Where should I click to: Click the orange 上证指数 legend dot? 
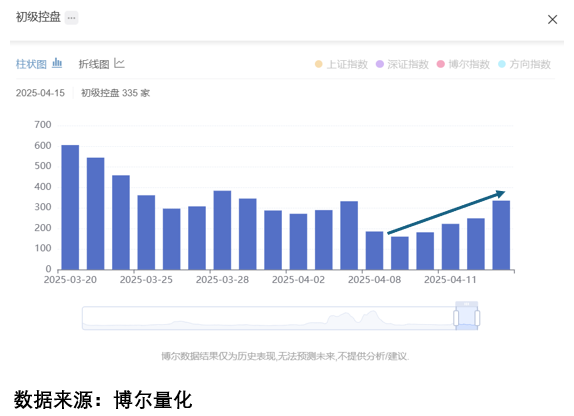[x=318, y=64]
